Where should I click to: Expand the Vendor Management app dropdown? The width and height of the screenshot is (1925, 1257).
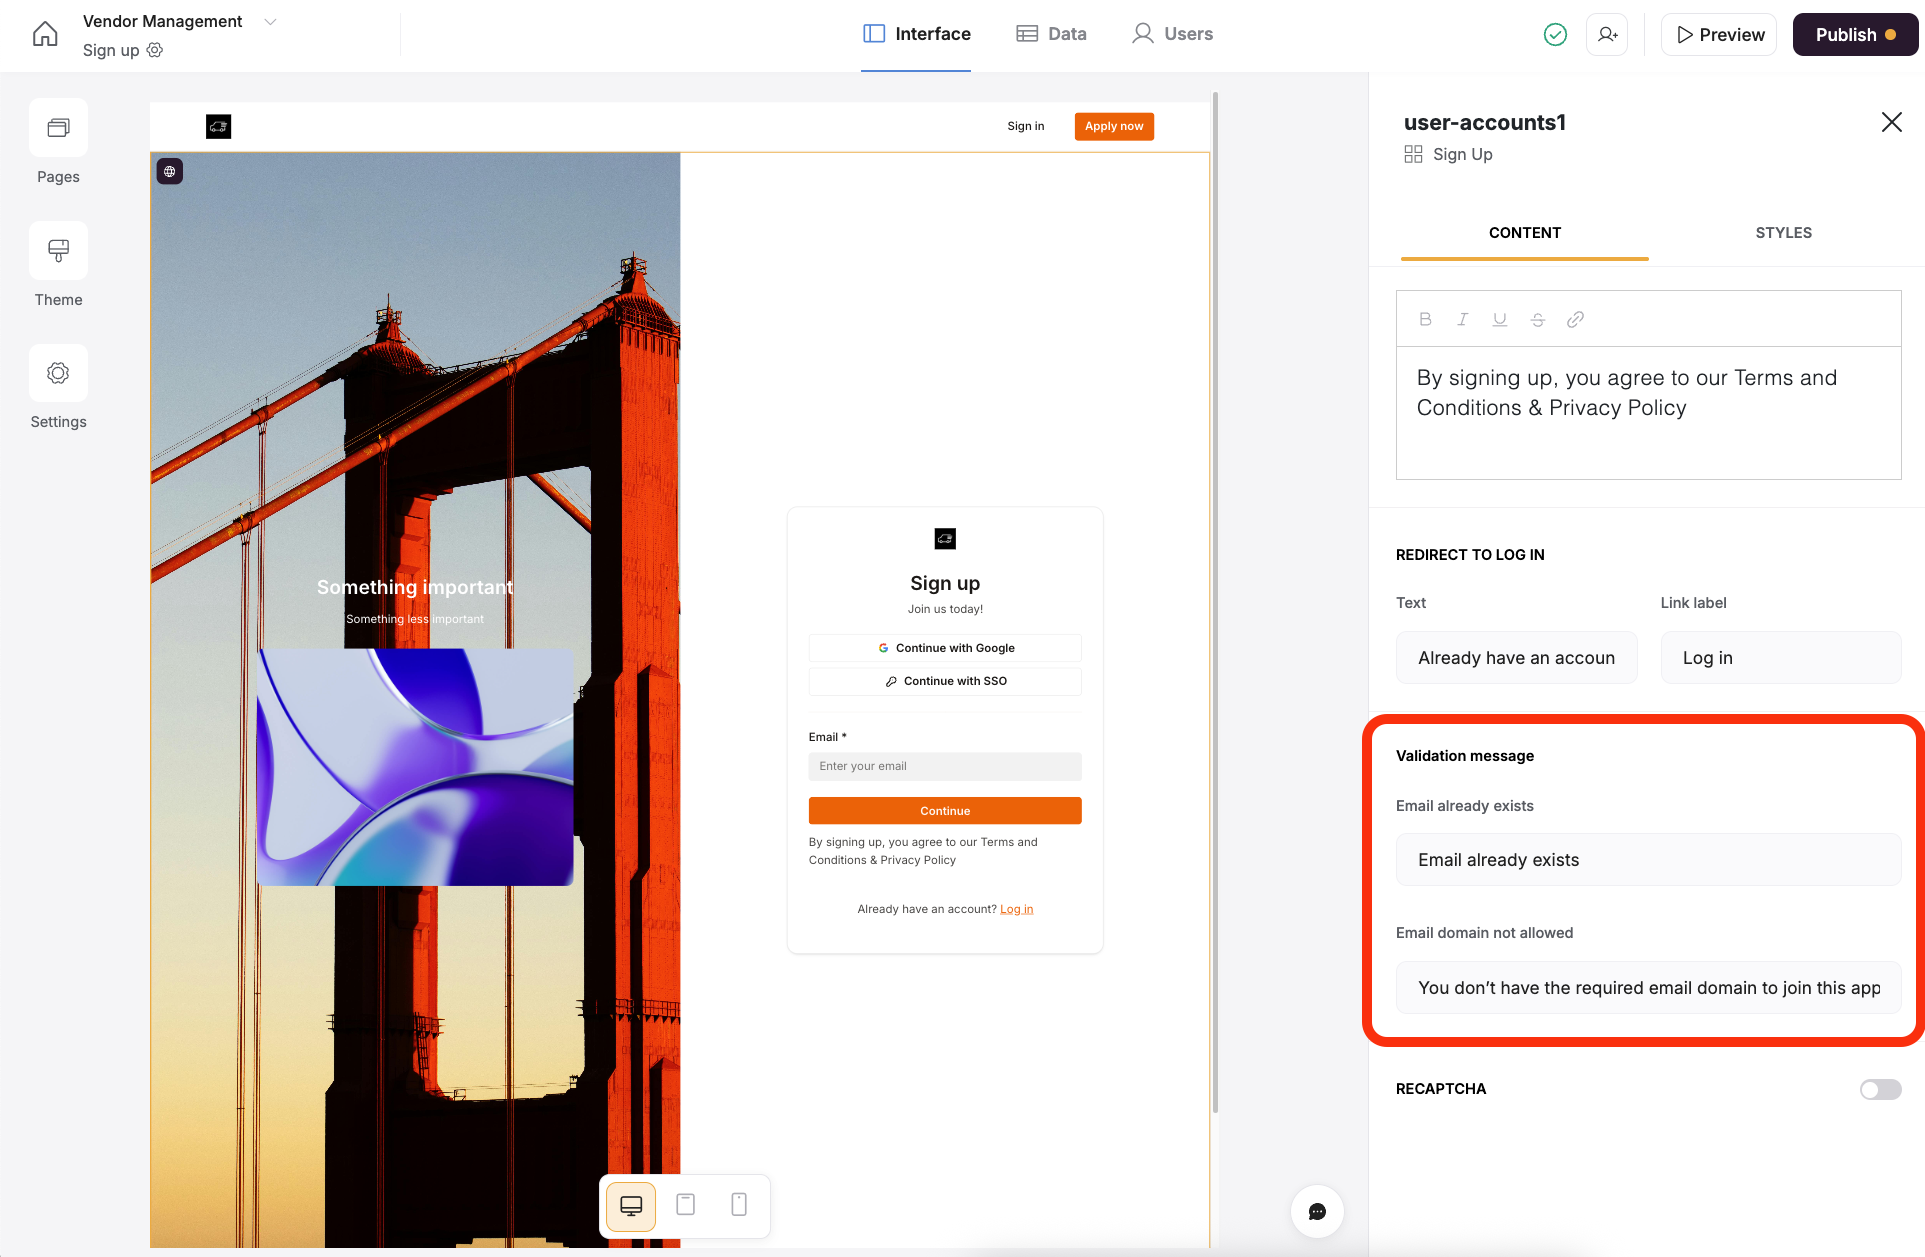point(270,22)
